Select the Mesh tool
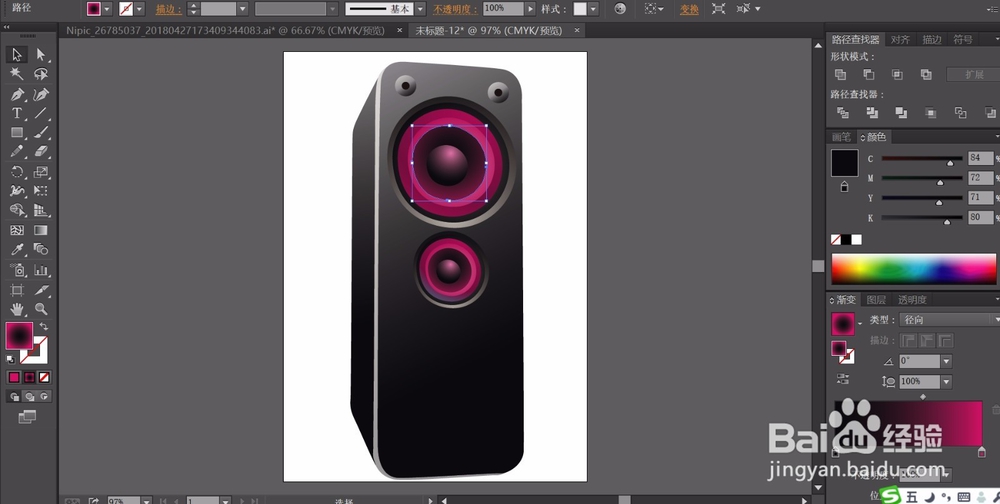Screen dimensions: 1000x504 click(x=17, y=230)
